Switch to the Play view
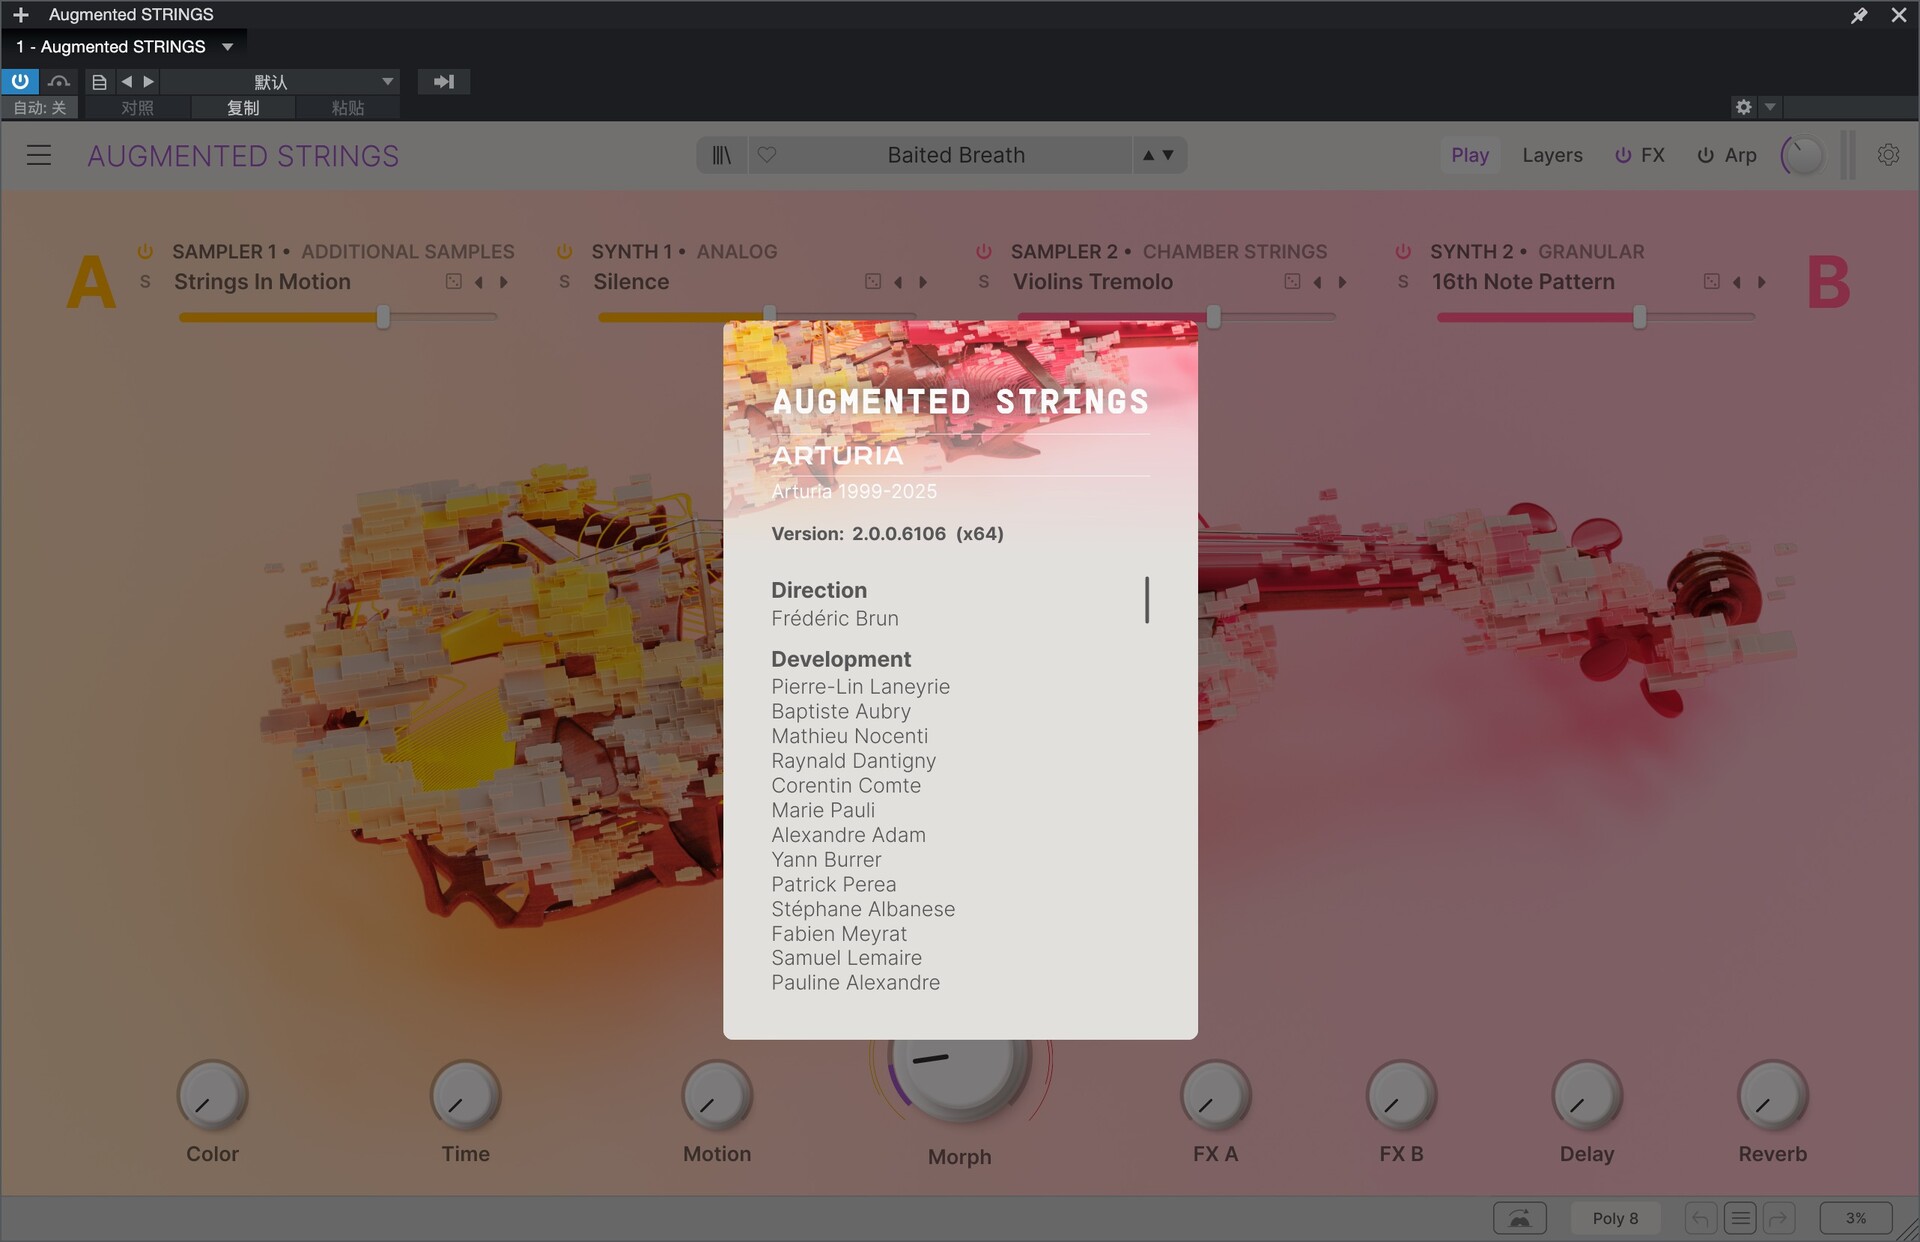Viewport: 1920px width, 1242px height. coord(1470,155)
